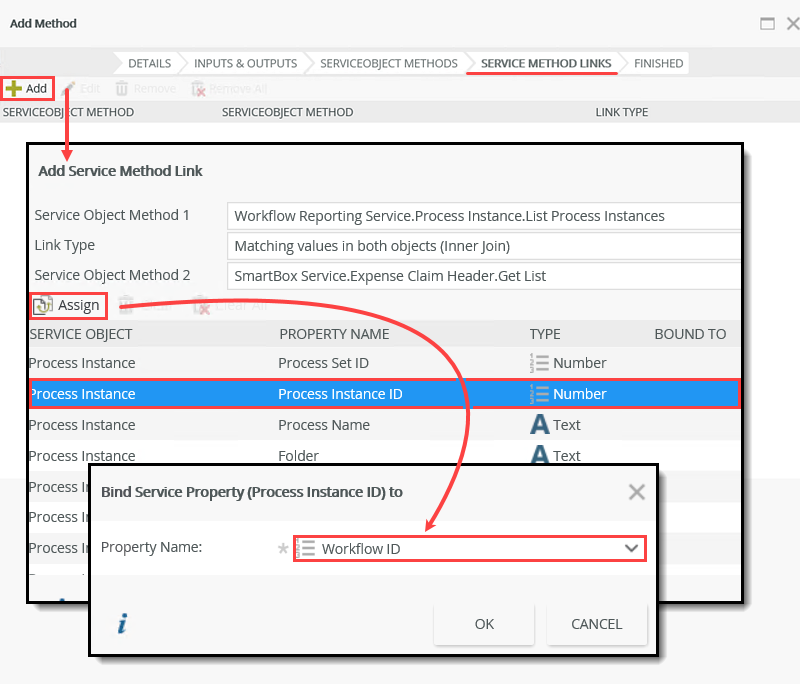This screenshot has height=684, width=800.
Task: Open the SERVICEOBJECT METHODS step
Action: pyautogui.click(x=388, y=62)
